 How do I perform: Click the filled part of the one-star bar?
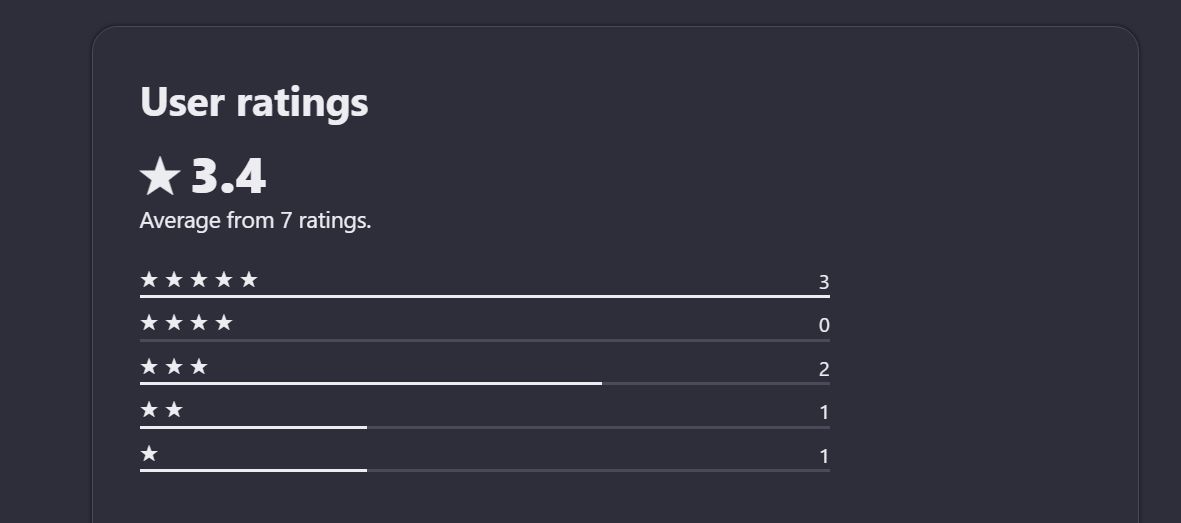pos(253,470)
